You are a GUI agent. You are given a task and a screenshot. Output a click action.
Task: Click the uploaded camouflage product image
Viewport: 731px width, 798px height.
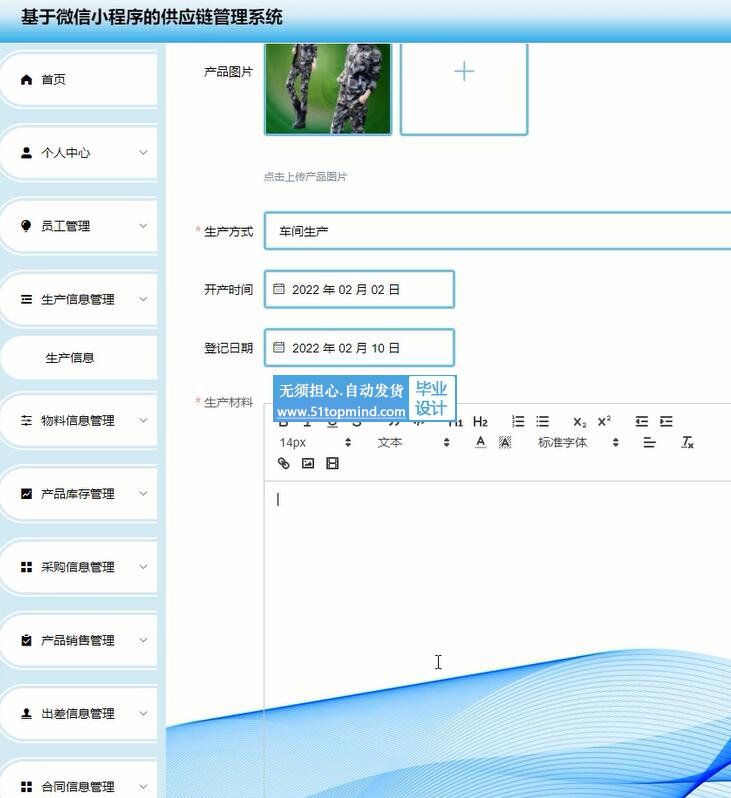click(328, 89)
